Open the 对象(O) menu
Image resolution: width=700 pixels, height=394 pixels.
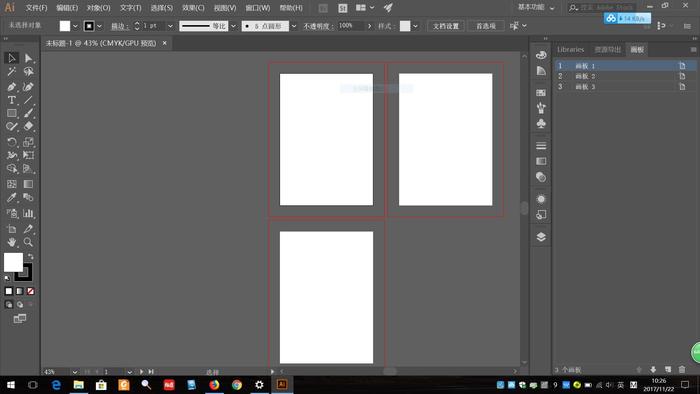pyautogui.click(x=98, y=8)
